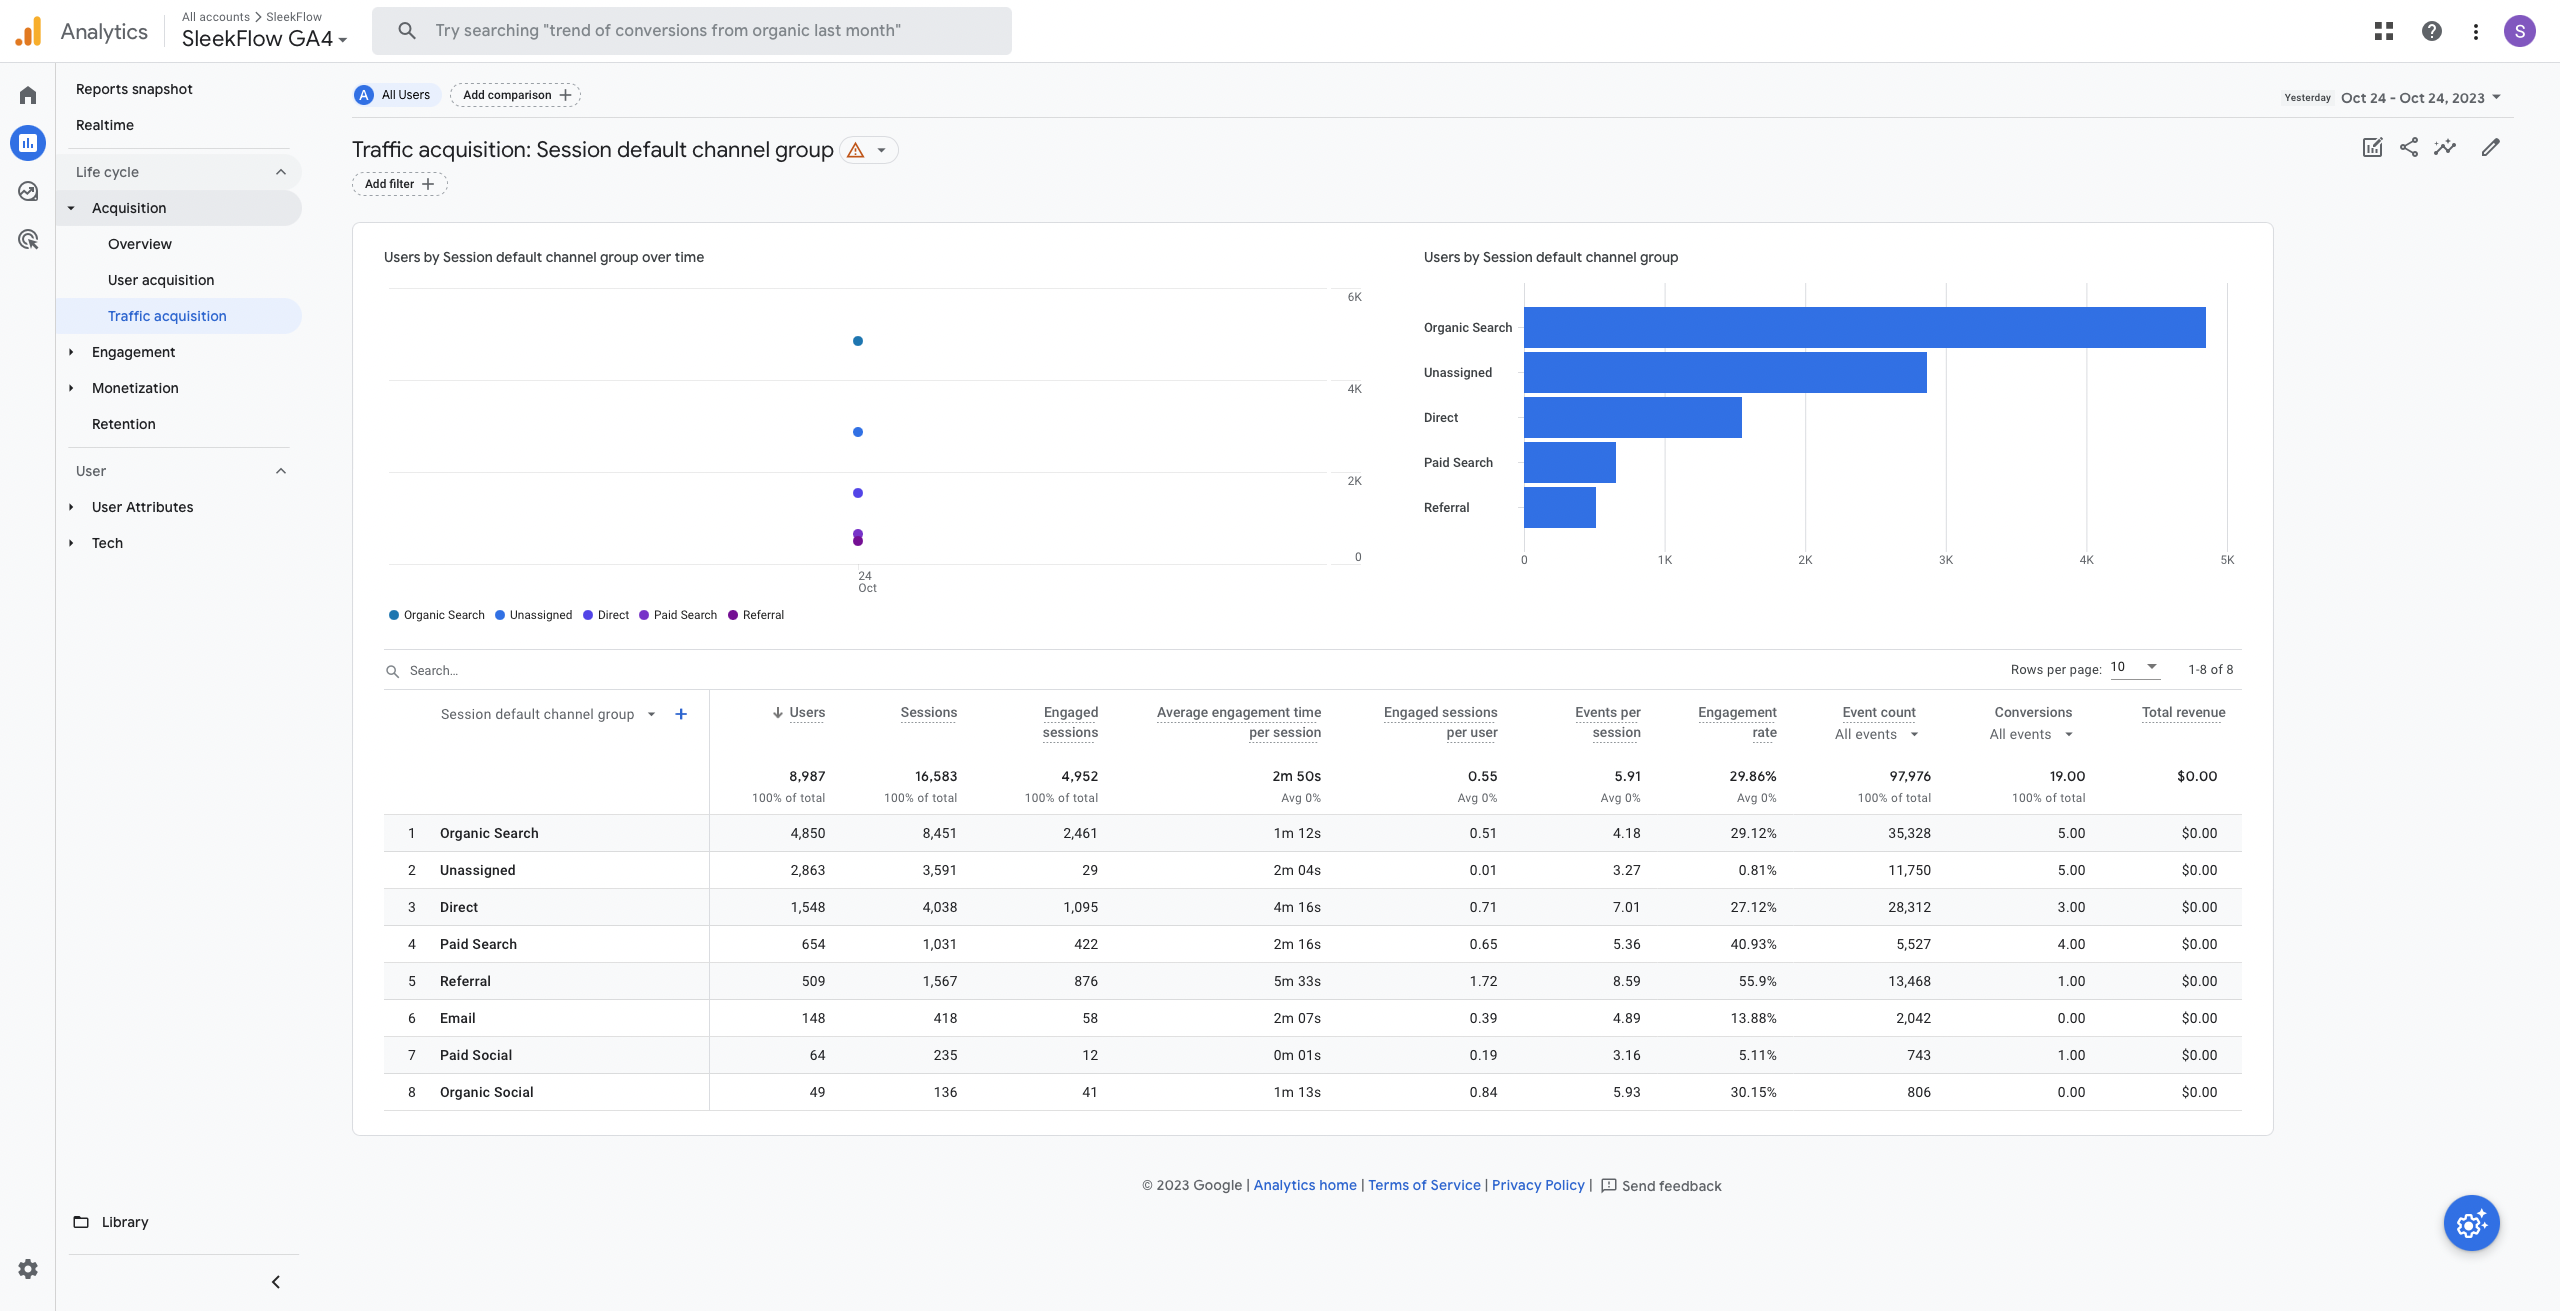
Task: Open the Google apps grid icon
Action: click(x=2384, y=32)
